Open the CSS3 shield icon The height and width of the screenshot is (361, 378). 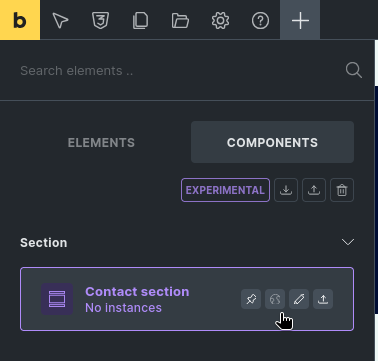coord(100,20)
